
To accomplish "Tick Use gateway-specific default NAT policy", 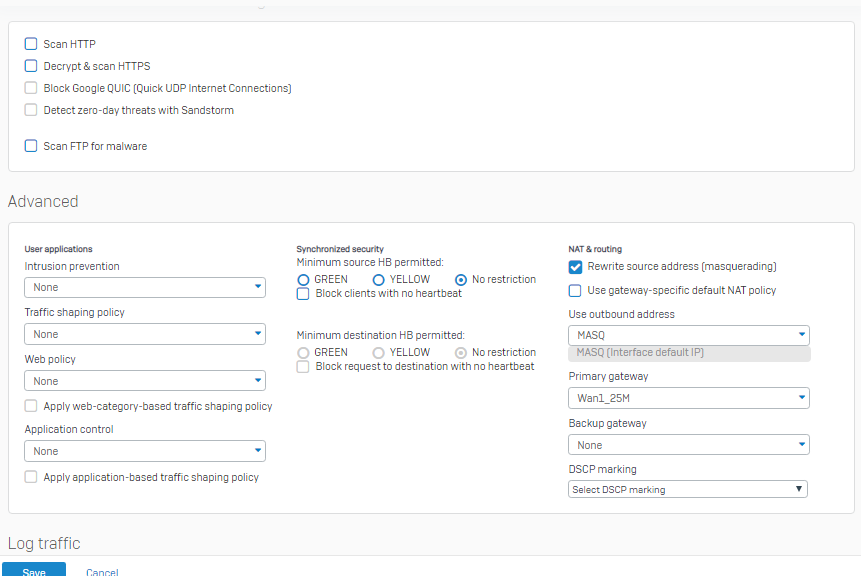I will tap(575, 291).
